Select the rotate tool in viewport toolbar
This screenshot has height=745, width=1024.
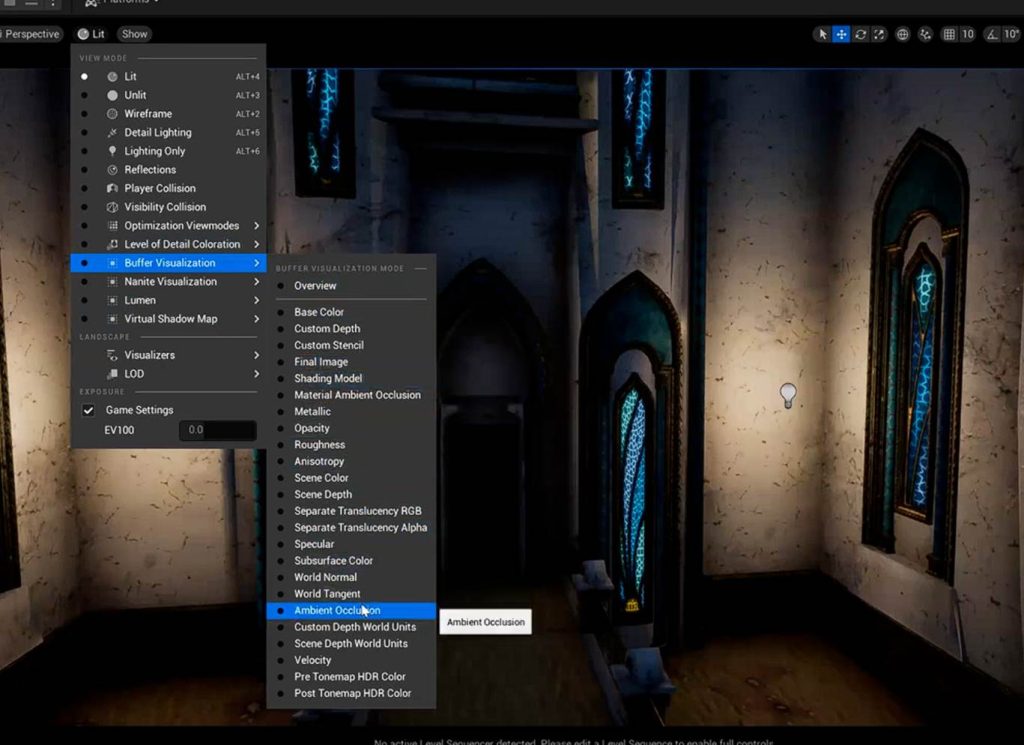[860, 34]
